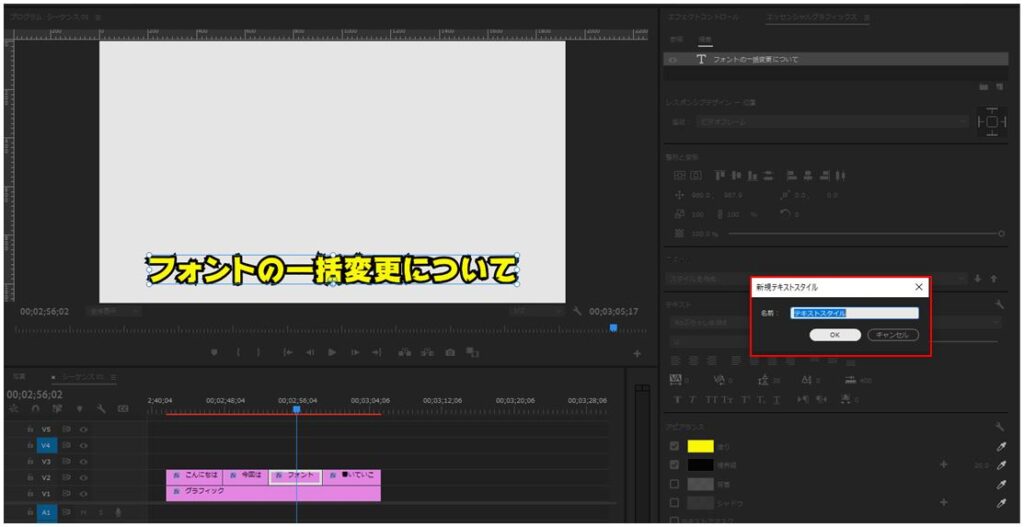This screenshot has width=1024, height=527.
Task: Click the Export Frame camera icon
Action: pyautogui.click(x=451, y=352)
